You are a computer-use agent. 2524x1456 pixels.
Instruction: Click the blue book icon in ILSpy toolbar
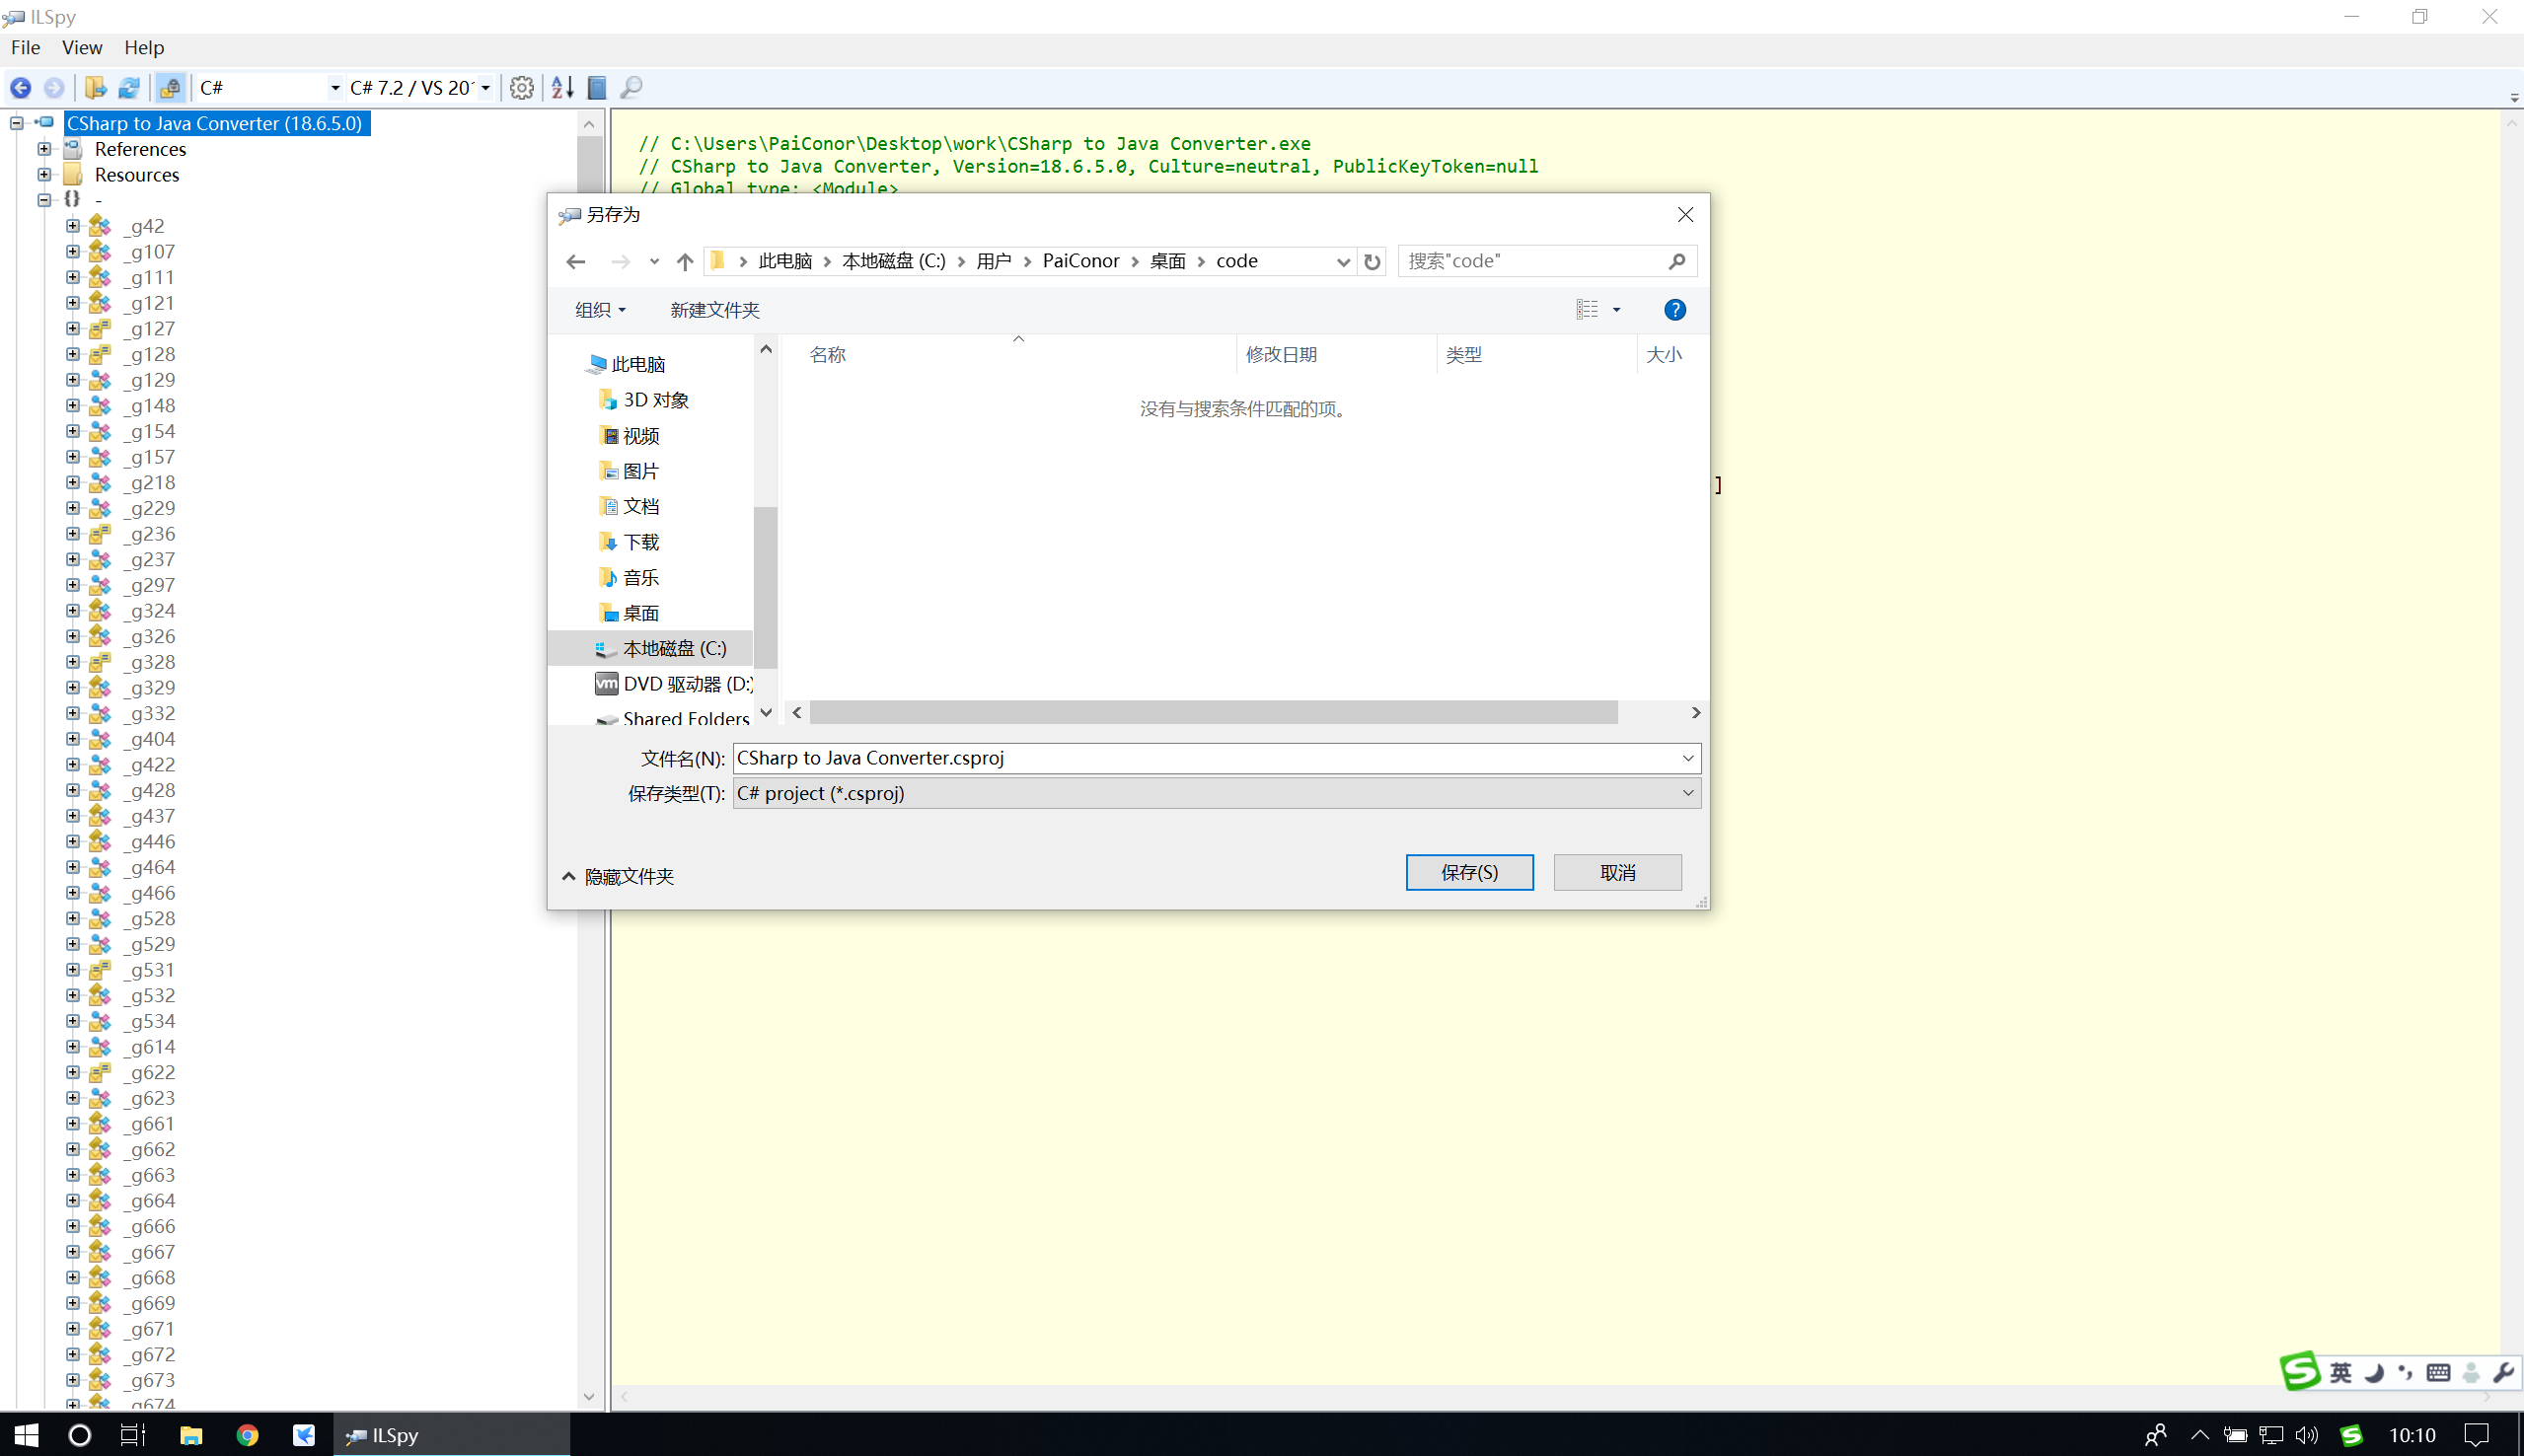597,88
